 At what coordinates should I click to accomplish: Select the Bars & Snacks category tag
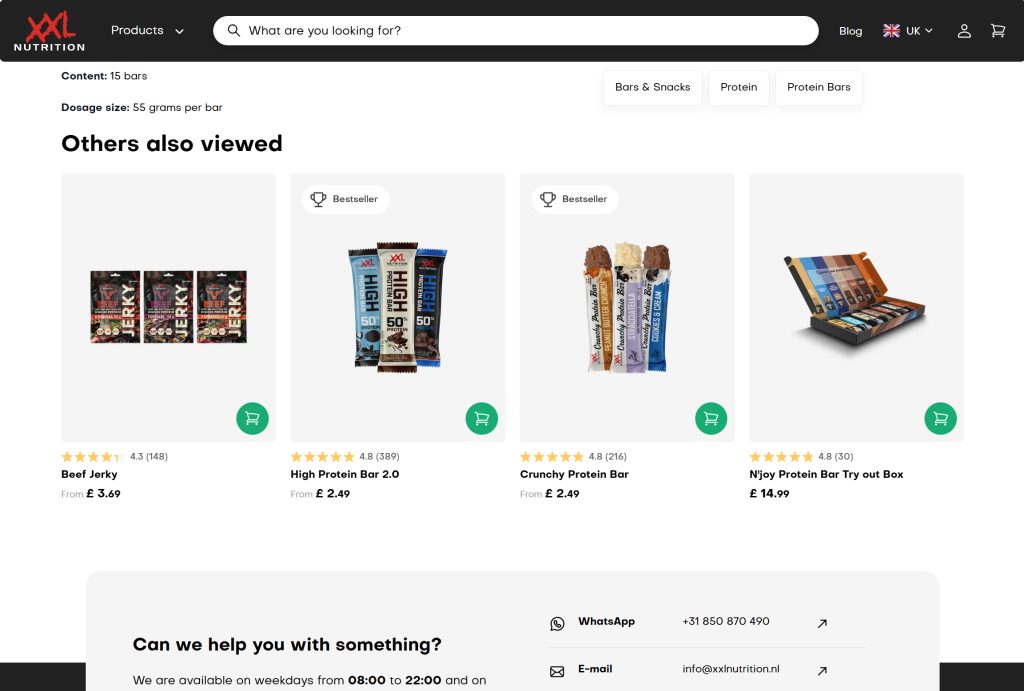click(x=652, y=87)
